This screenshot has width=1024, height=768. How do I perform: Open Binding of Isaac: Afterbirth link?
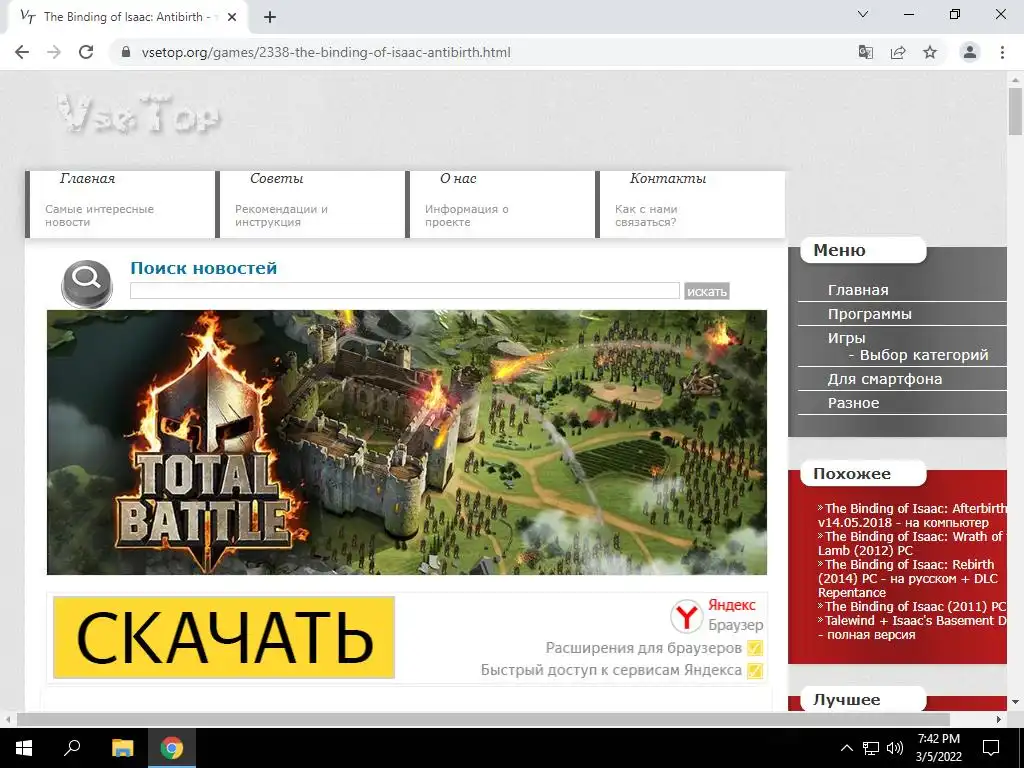[x=912, y=515]
